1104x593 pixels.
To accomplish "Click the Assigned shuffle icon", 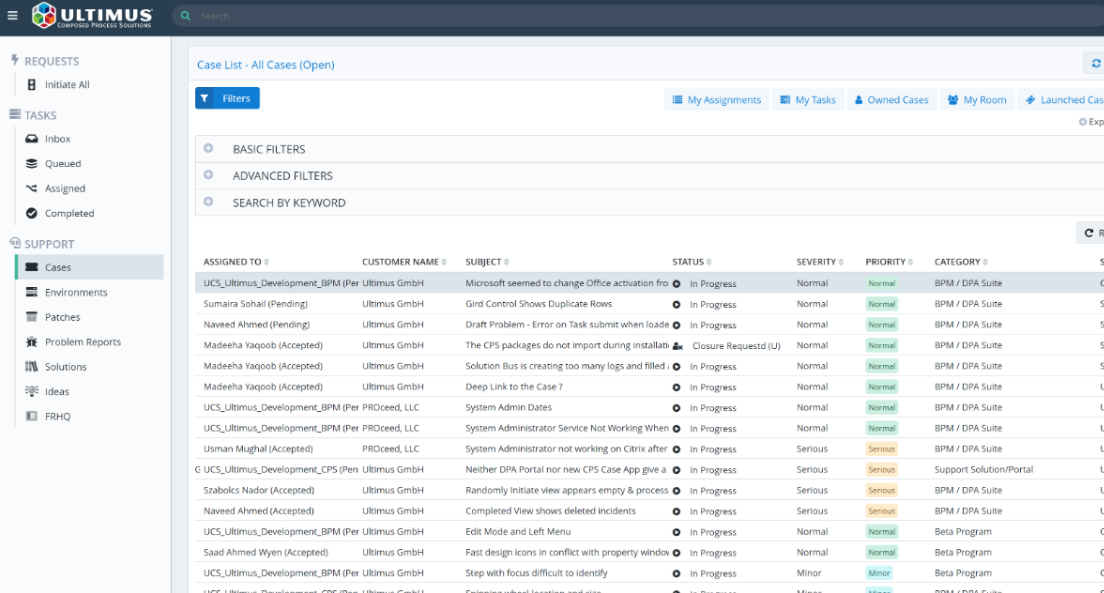I will [x=32, y=188].
